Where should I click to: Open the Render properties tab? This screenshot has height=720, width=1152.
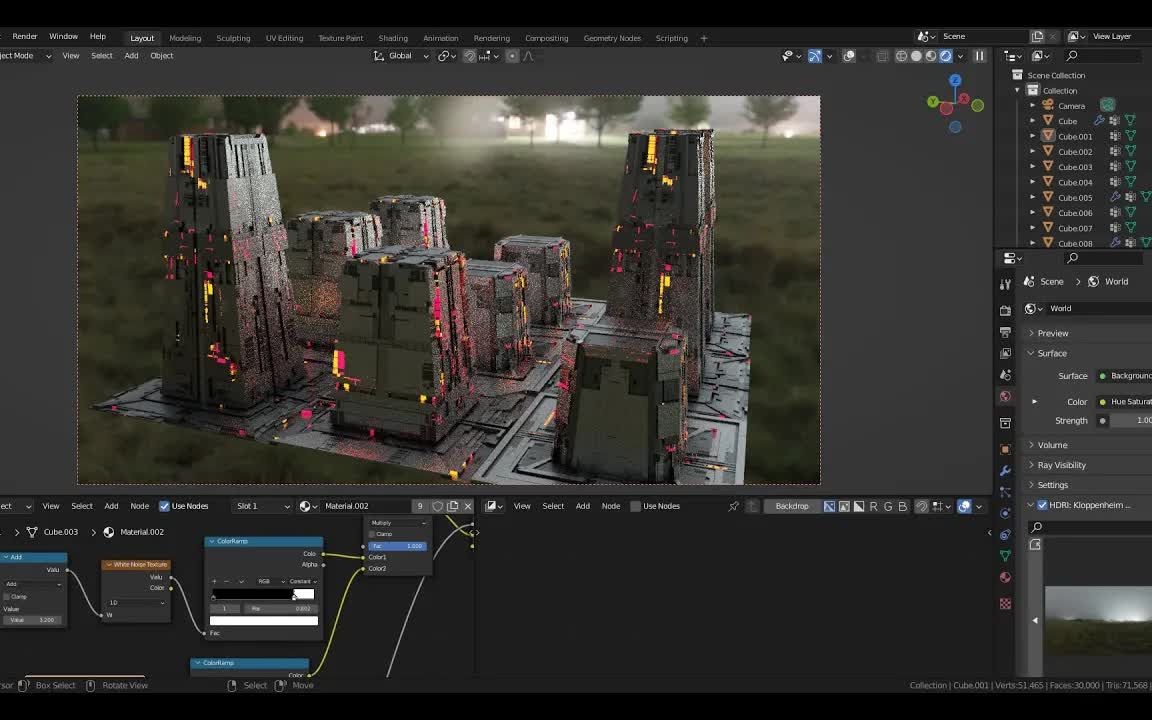(1005, 309)
